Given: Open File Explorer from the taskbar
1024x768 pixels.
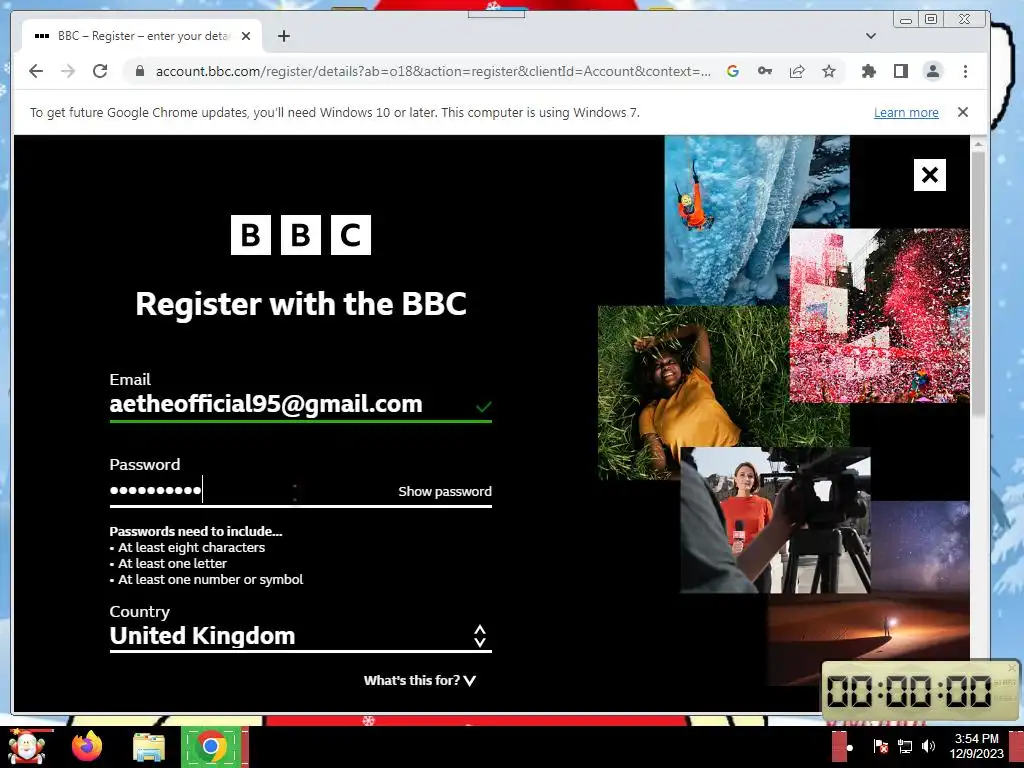Looking at the screenshot, I should pyautogui.click(x=149, y=747).
